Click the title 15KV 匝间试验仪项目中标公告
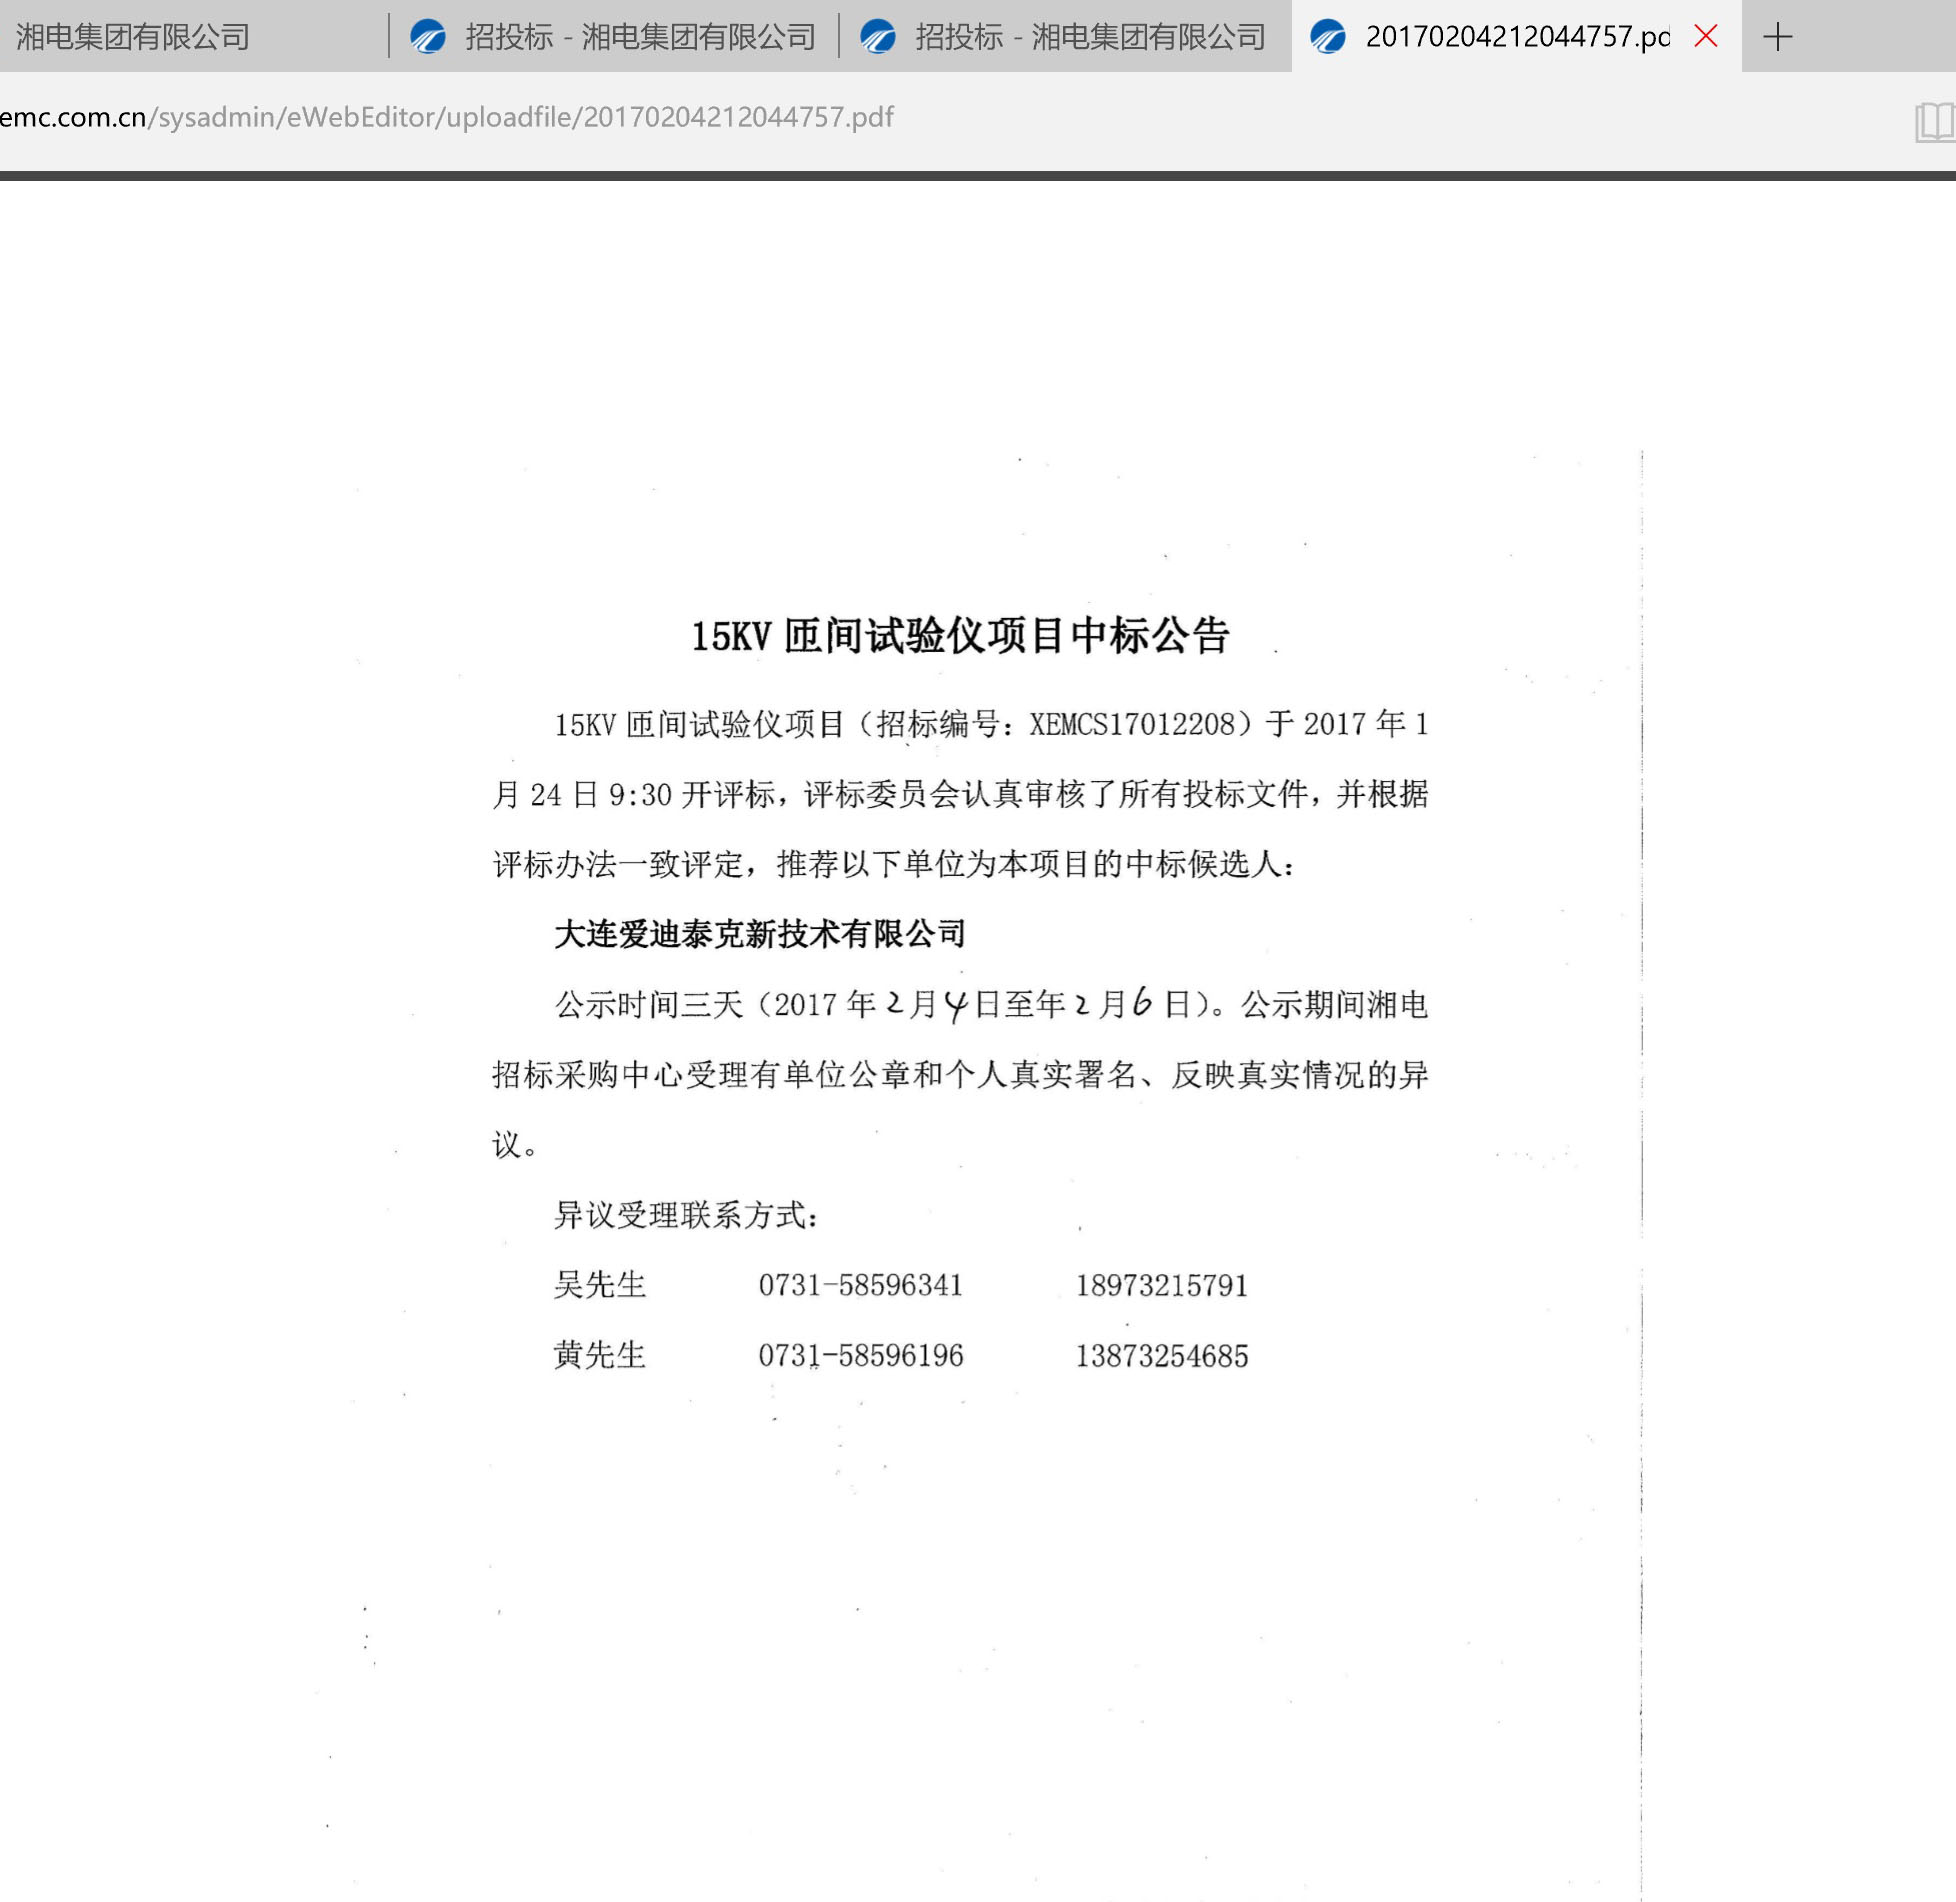The width and height of the screenshot is (1956, 1902). [x=960, y=636]
